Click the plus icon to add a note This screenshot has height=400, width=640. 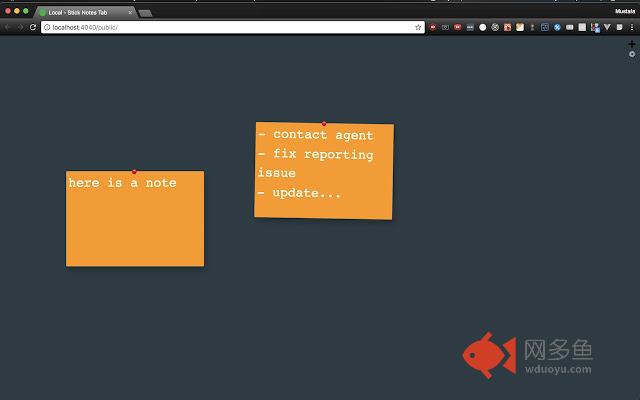632,44
